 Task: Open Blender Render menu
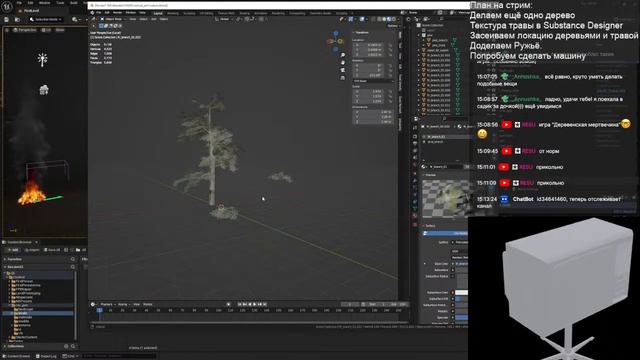pyautogui.click(x=118, y=13)
